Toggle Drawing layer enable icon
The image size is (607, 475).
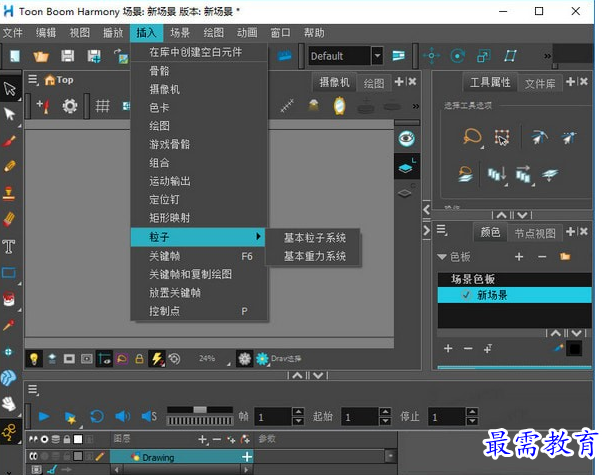pos(33,457)
